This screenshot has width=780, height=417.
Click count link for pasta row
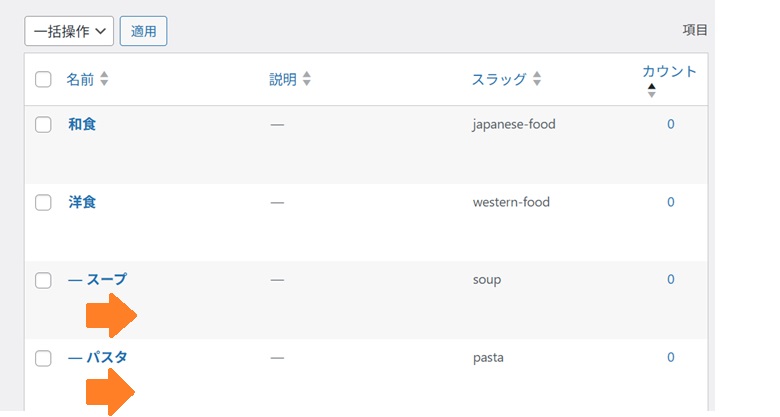[671, 357]
